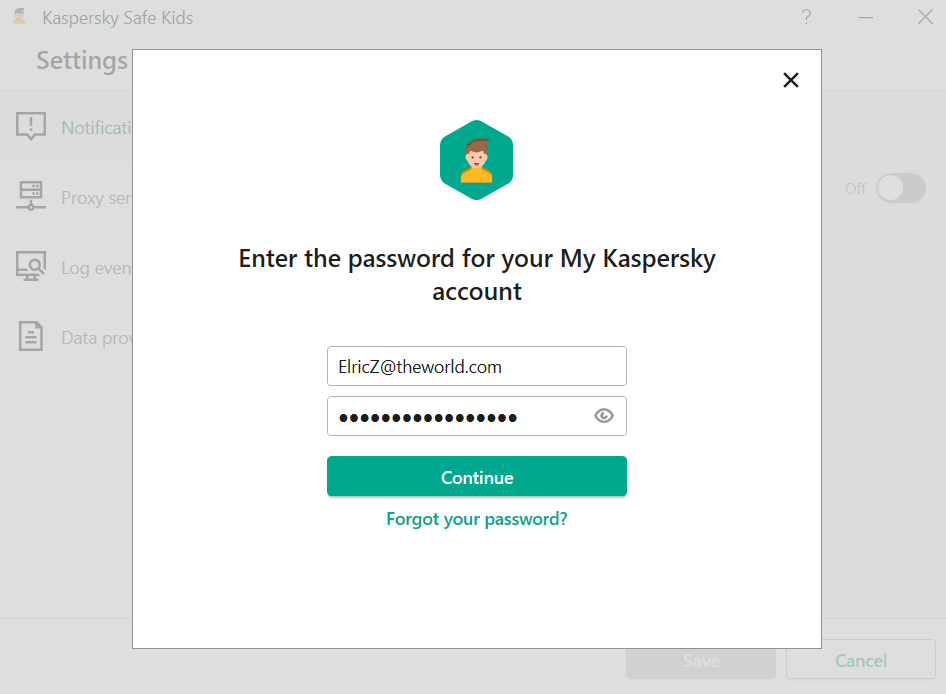Screen dimensions: 946x694
Task: Open help via the question mark icon
Action: pyautogui.click(x=806, y=17)
